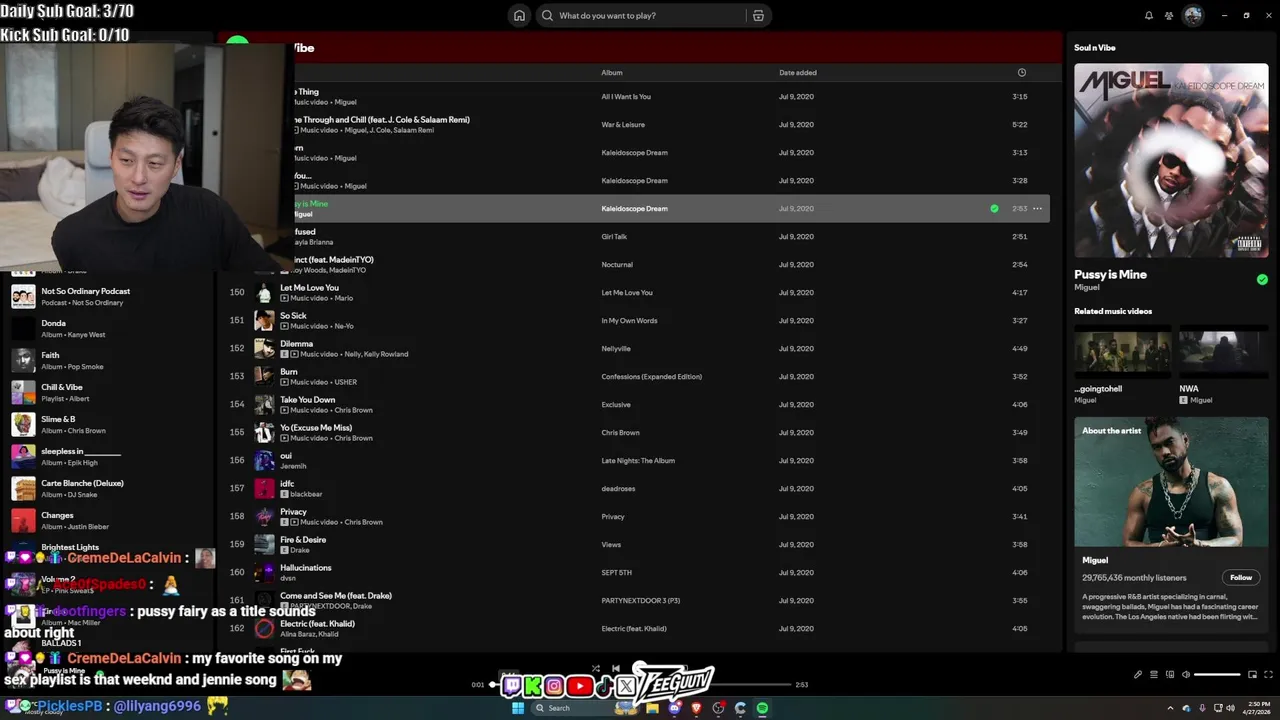
Task: Open the Windows Start menu
Action: [x=518, y=708]
